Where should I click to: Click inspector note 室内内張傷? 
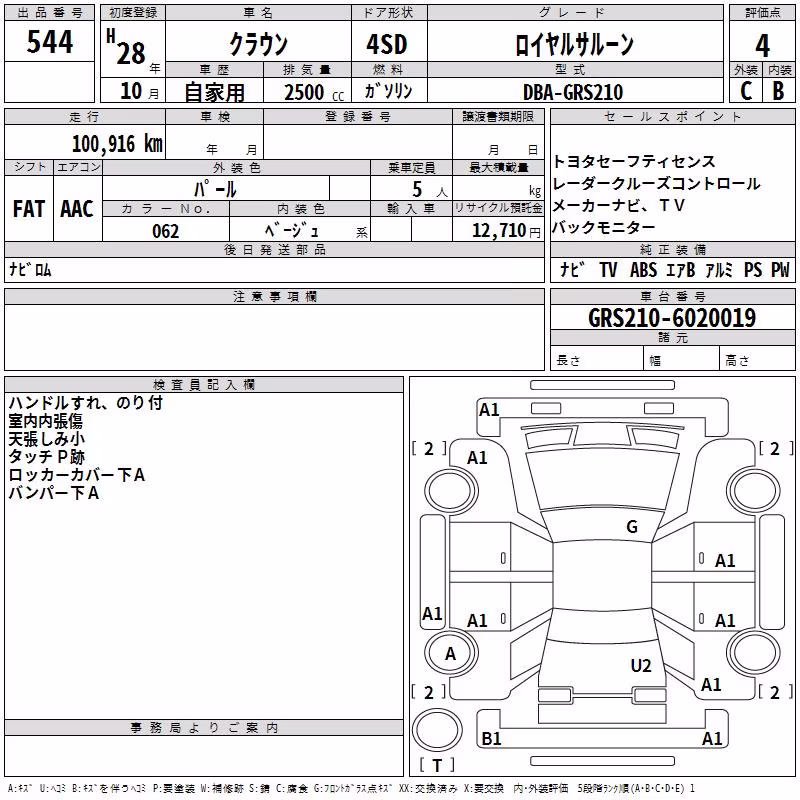point(45,421)
